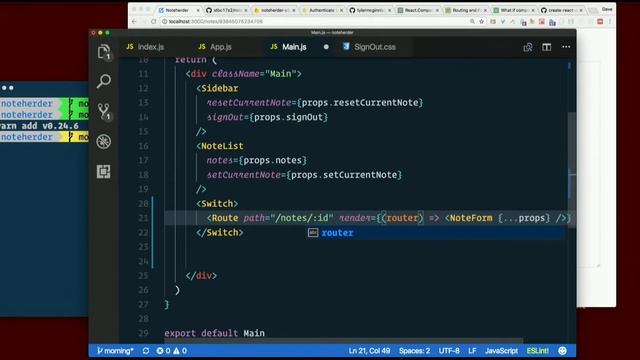The image size is (640, 360).
Task: Click on export default Main line
Action: pos(214,333)
